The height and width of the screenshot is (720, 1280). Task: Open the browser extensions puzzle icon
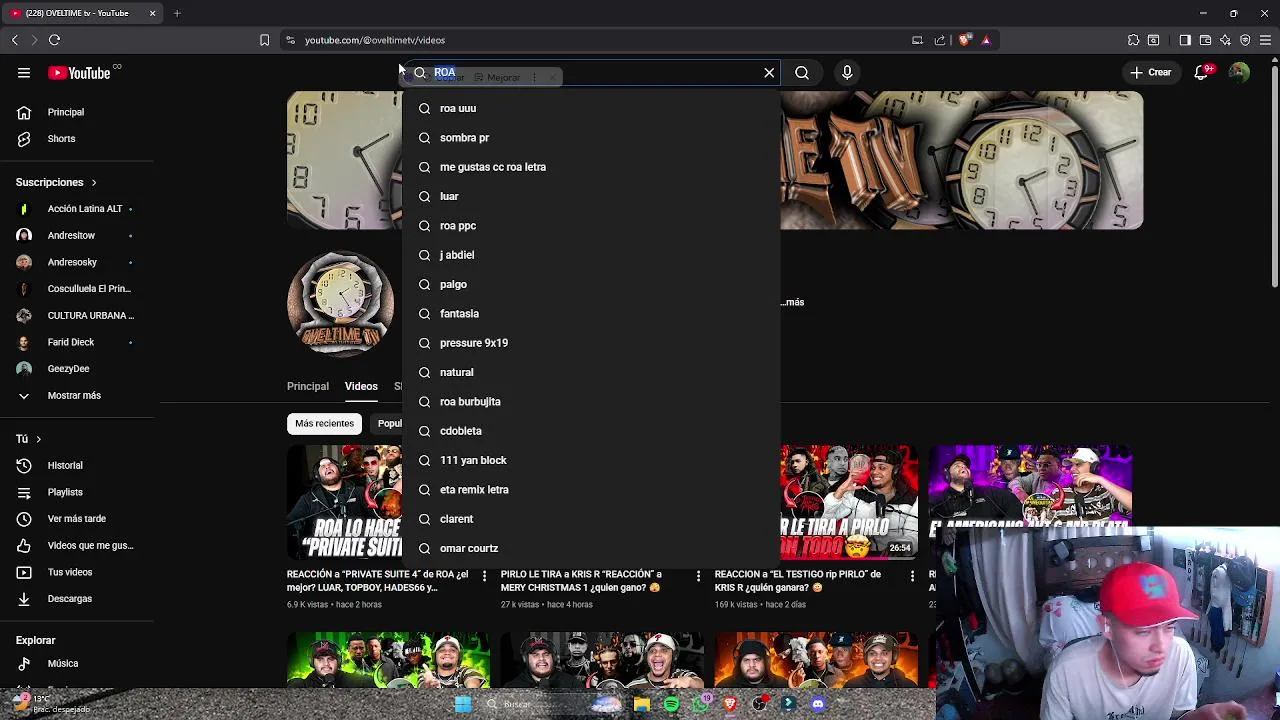pyautogui.click(x=1133, y=40)
